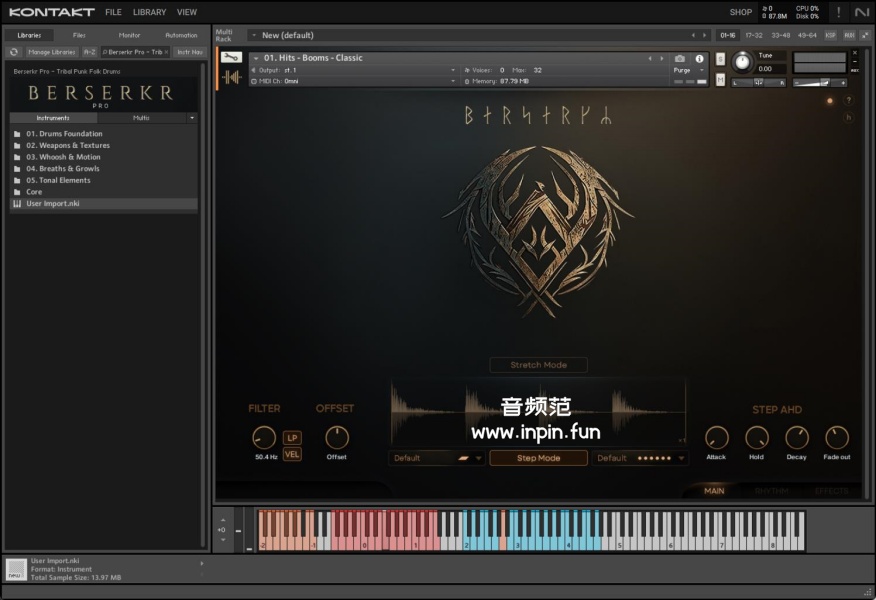Open the instrument info icon

pyautogui.click(x=699, y=58)
